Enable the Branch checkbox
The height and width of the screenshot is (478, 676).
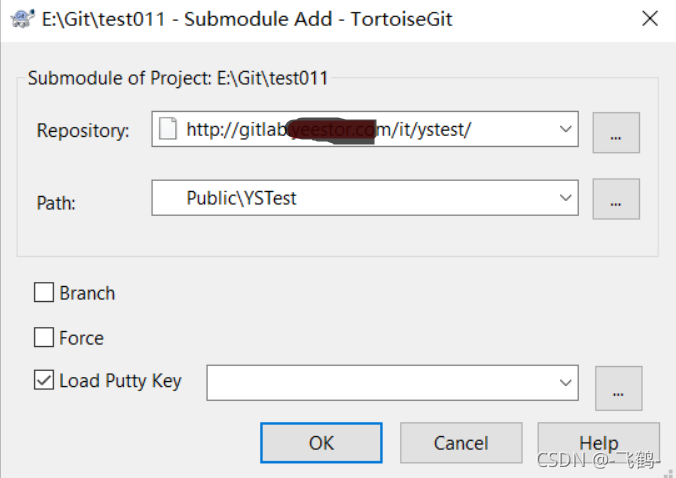coord(44,293)
